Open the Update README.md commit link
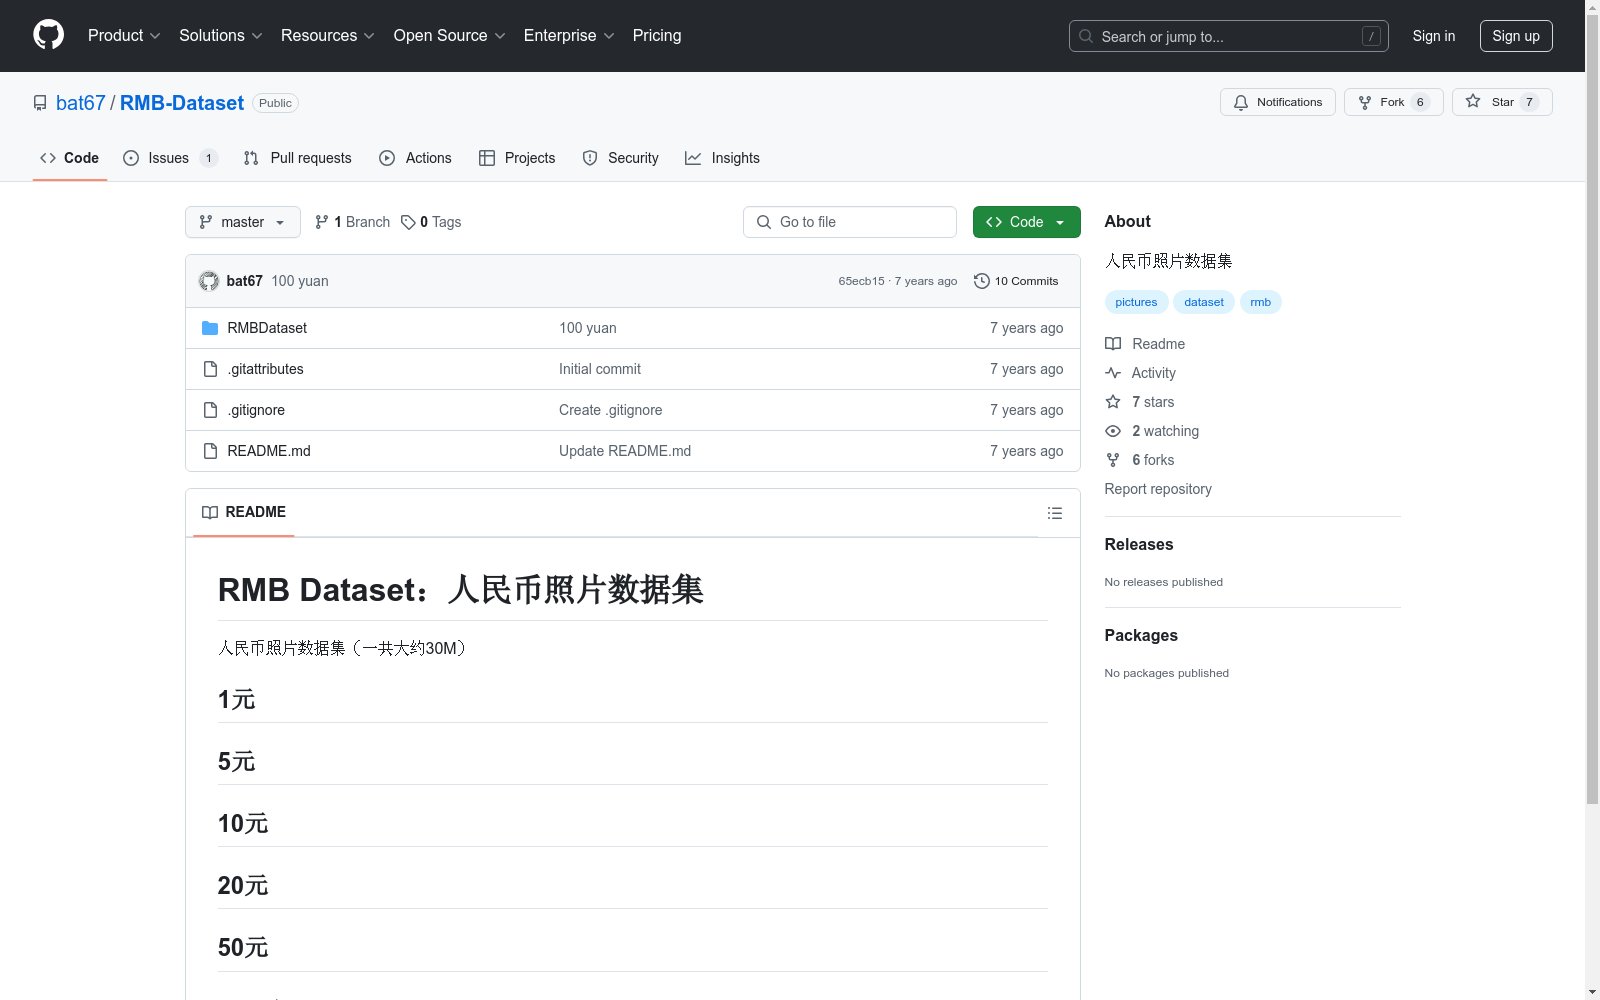Image resolution: width=1600 pixels, height=1000 pixels. [625, 451]
